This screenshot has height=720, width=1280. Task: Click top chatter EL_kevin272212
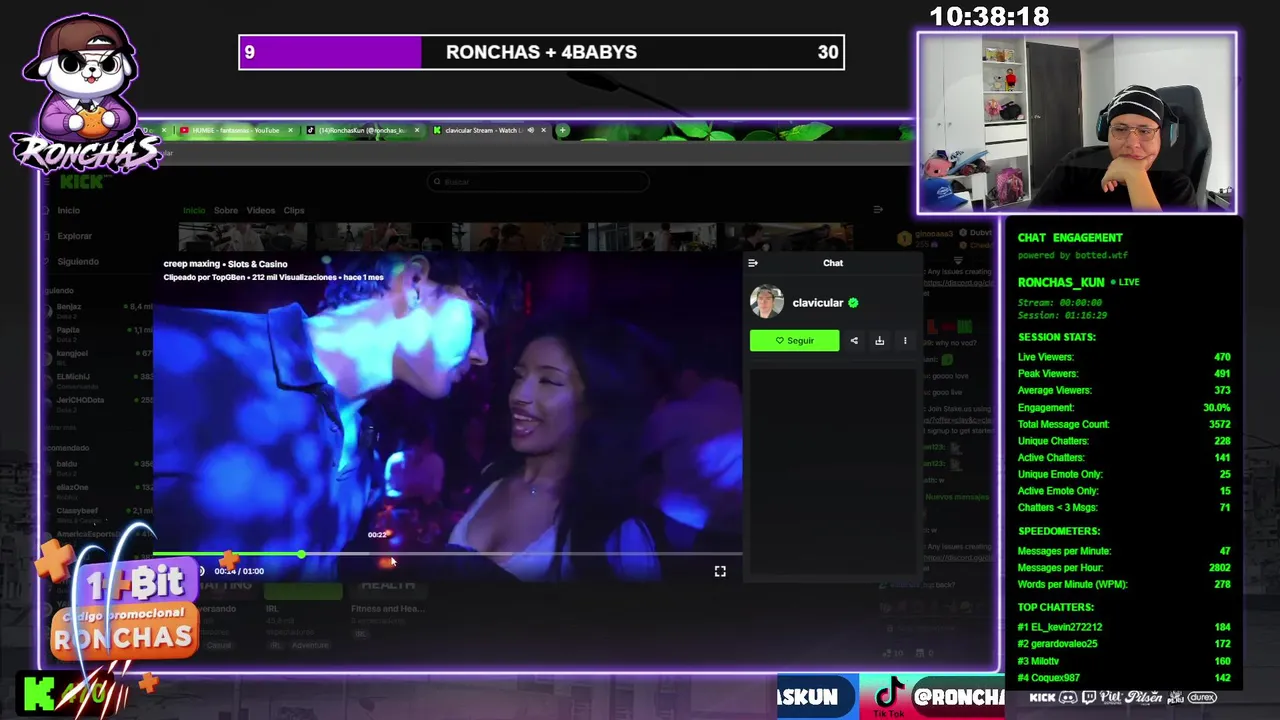[x=1124, y=627]
